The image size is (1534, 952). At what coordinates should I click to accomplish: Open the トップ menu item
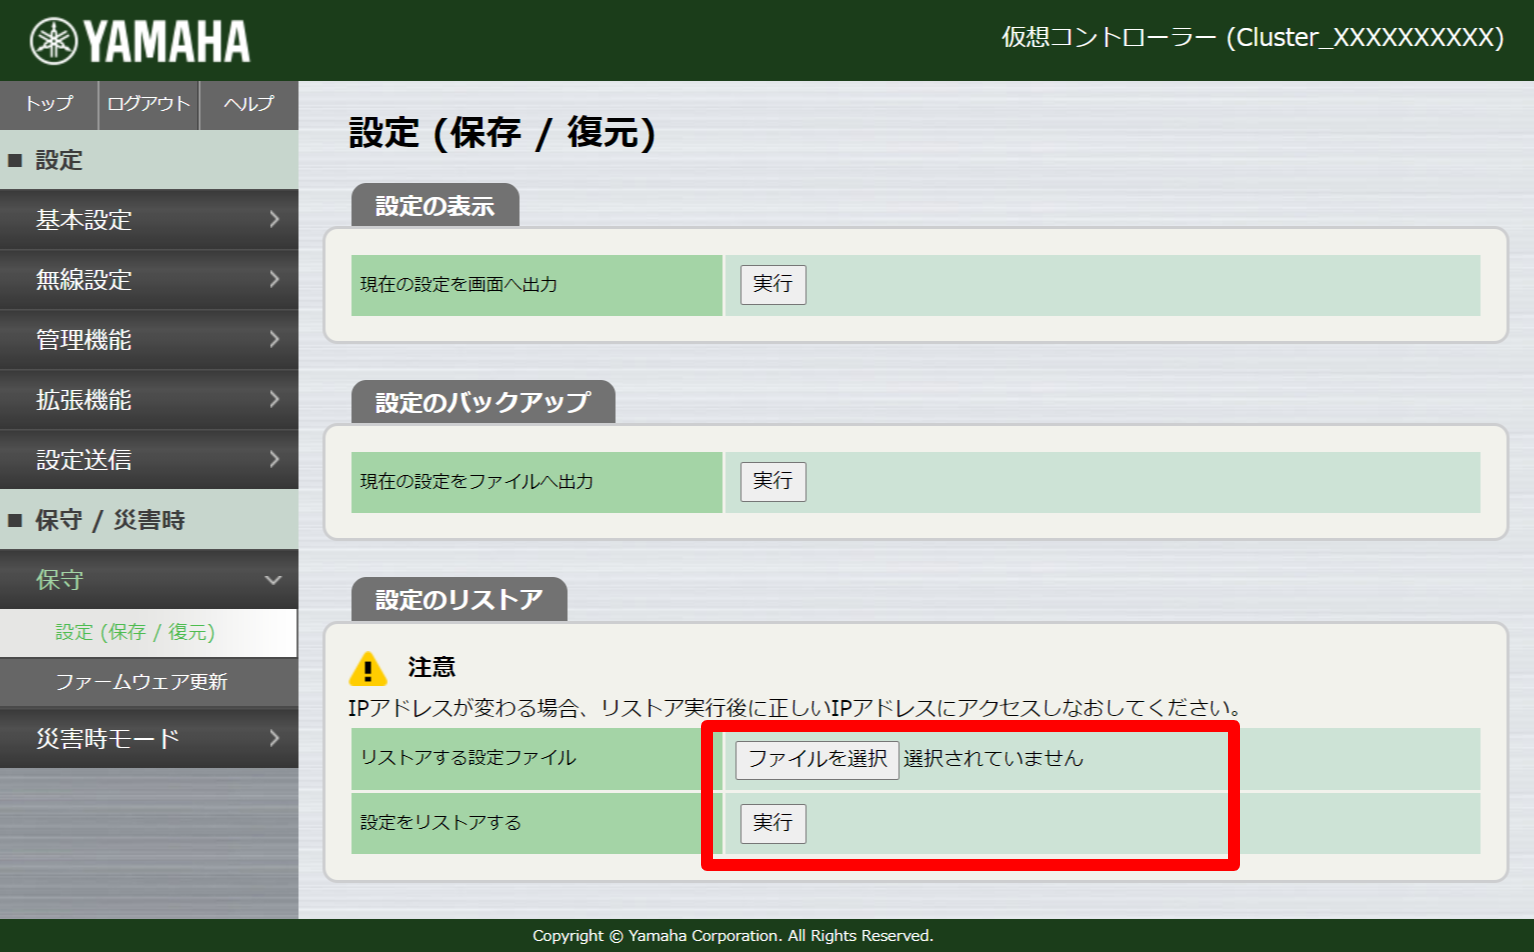tap(47, 104)
